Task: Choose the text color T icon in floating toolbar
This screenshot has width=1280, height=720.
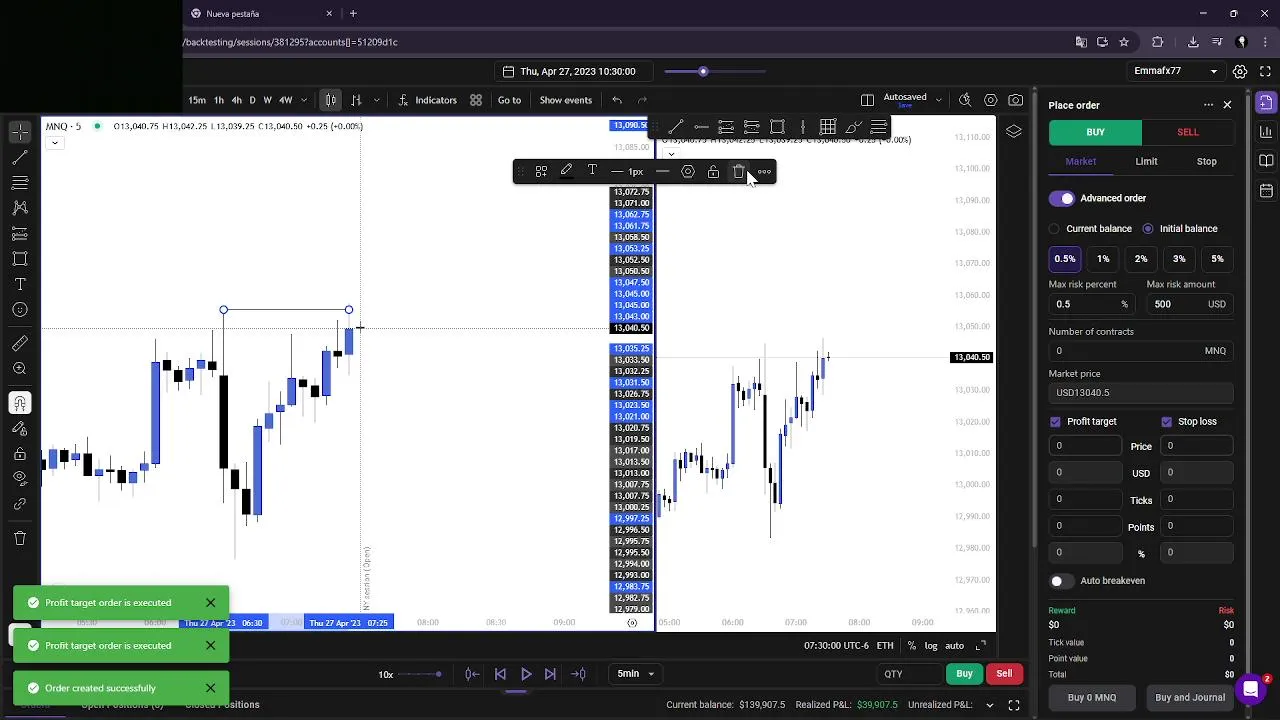Action: 592,172
